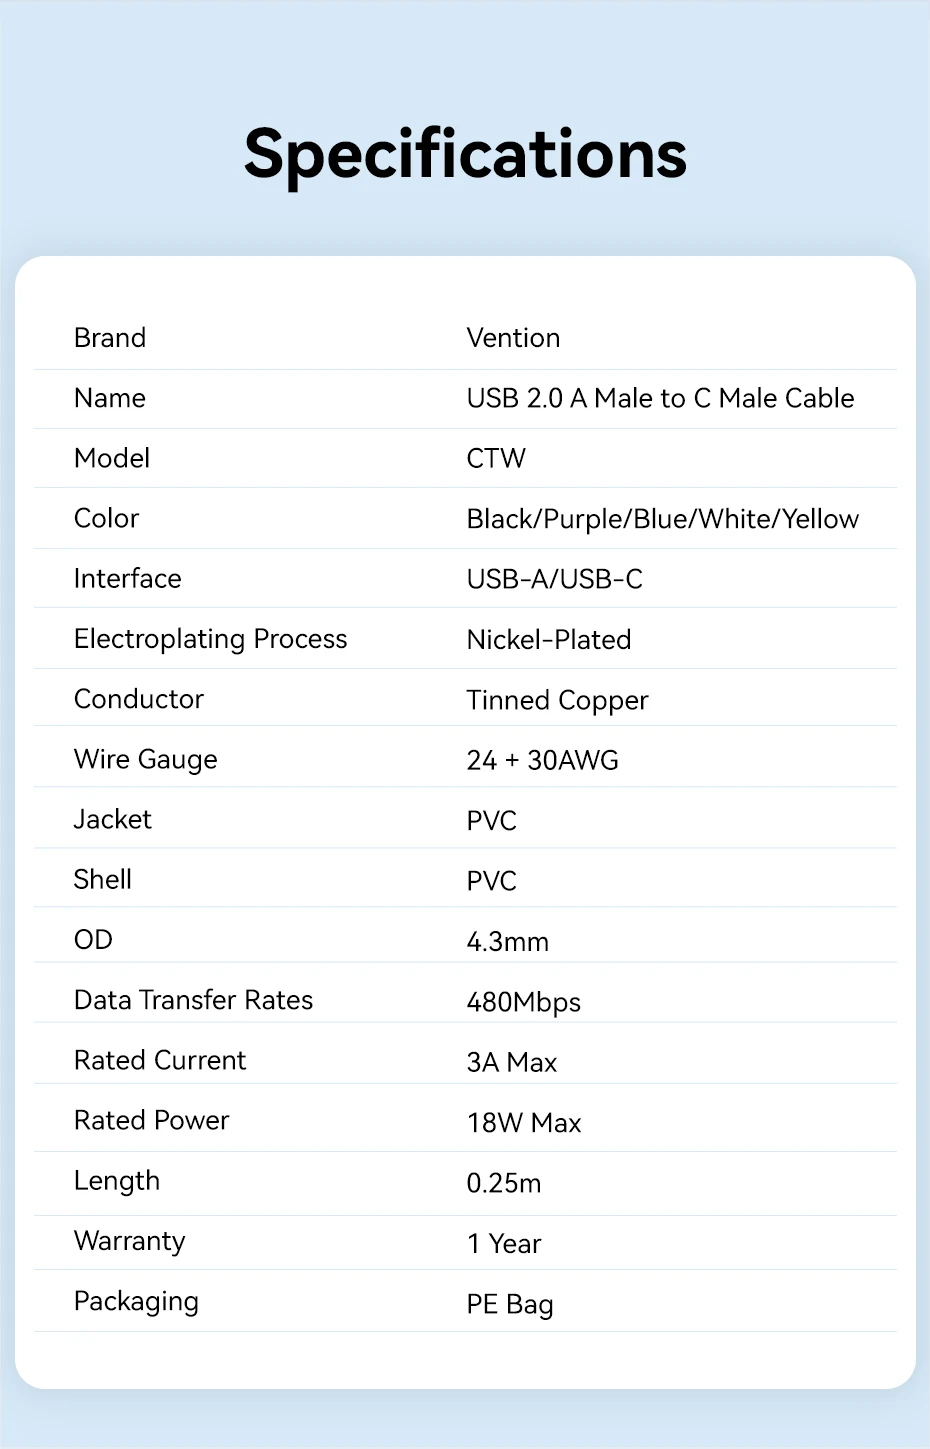Select the PVC value in the Shell row

point(491,881)
